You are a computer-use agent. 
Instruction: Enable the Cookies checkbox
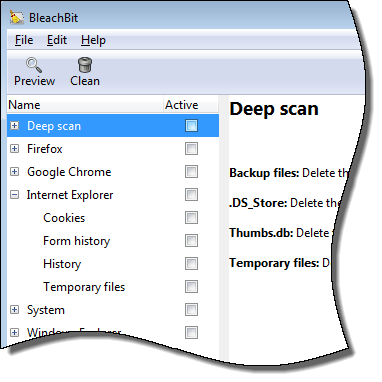click(191, 218)
